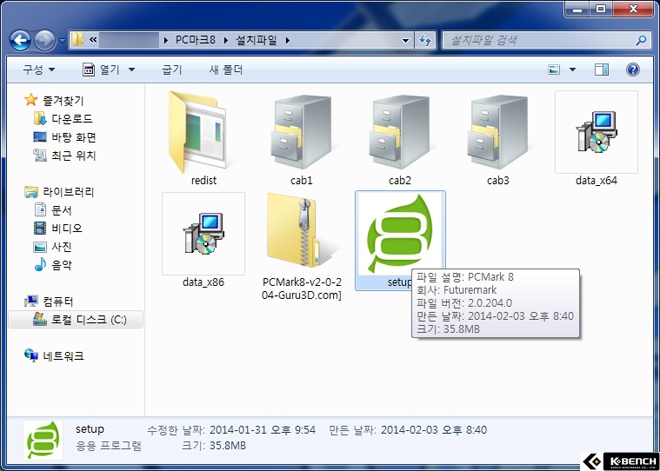Viewport: 660px width, 471px height.
Task: Click the change view icon
Action: click(x=554, y=69)
